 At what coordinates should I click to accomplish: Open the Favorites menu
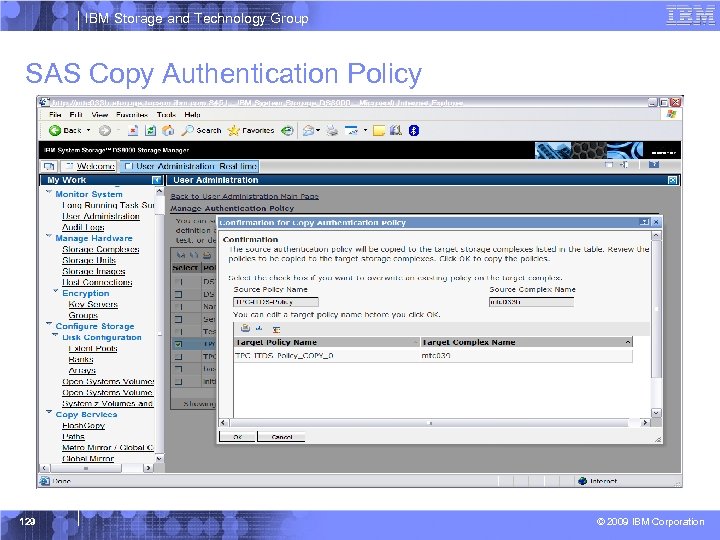(132, 115)
